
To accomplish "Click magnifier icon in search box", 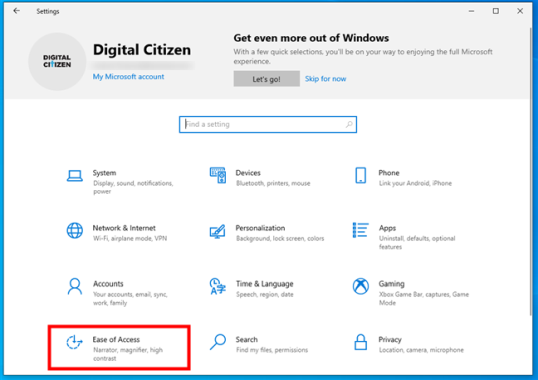I will [x=349, y=124].
